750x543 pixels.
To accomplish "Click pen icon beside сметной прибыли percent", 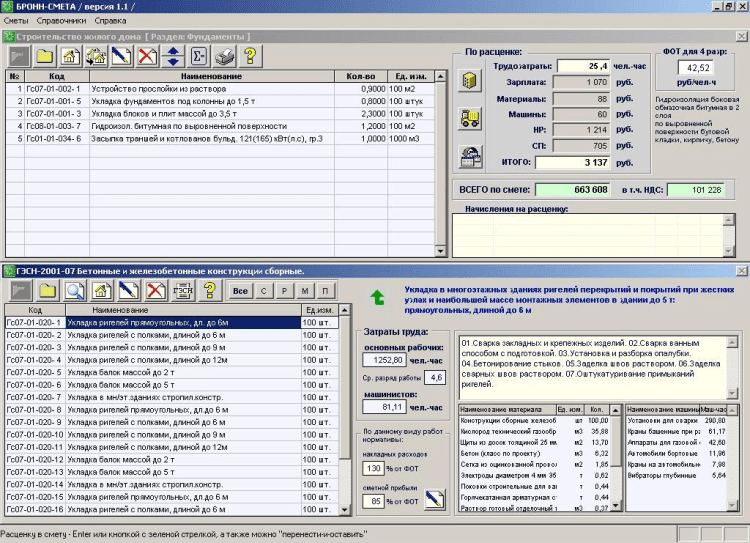I will (434, 499).
